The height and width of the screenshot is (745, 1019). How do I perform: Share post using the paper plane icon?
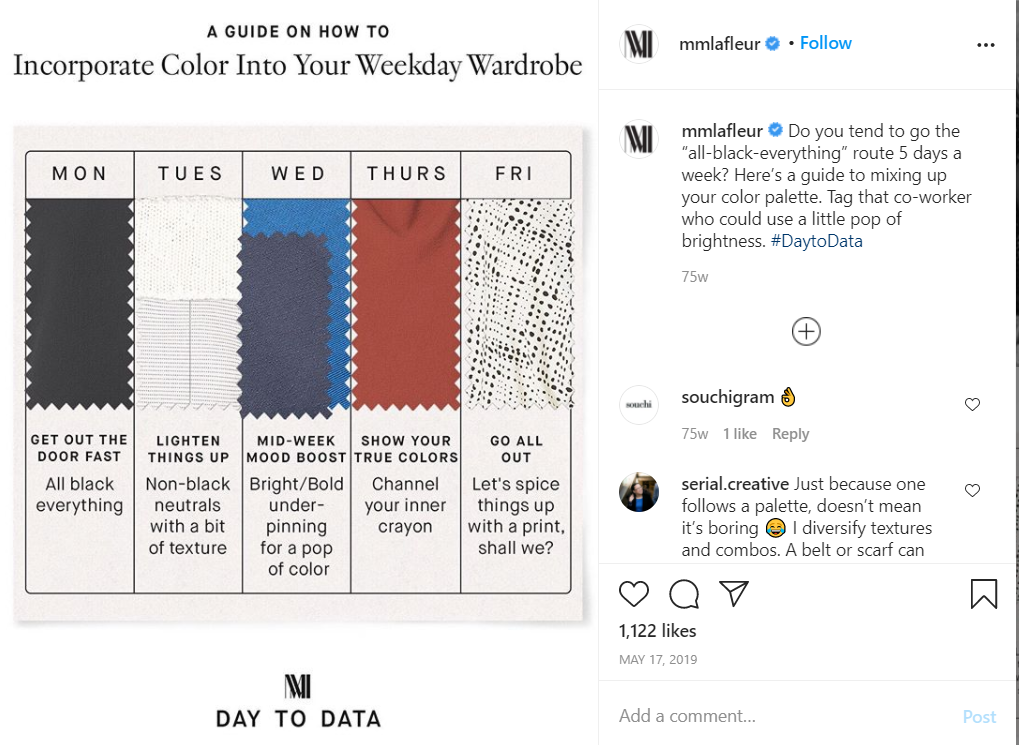click(x=734, y=594)
